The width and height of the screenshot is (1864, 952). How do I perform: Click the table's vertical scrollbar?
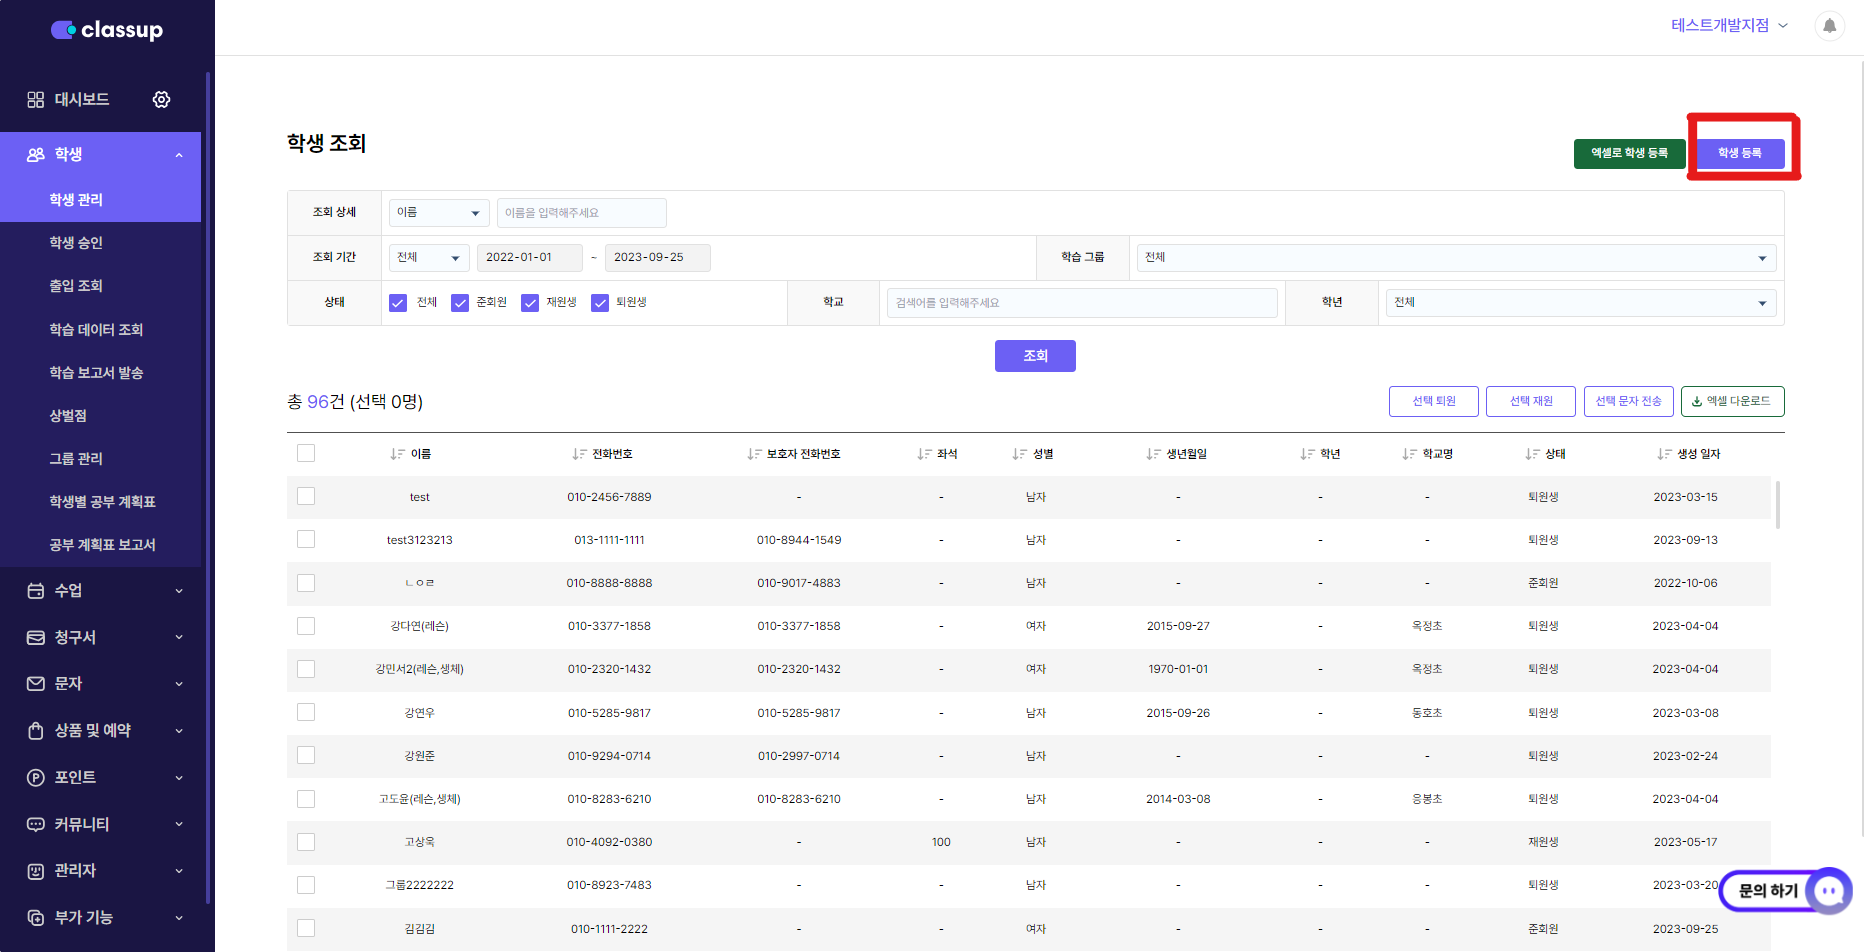click(1777, 505)
